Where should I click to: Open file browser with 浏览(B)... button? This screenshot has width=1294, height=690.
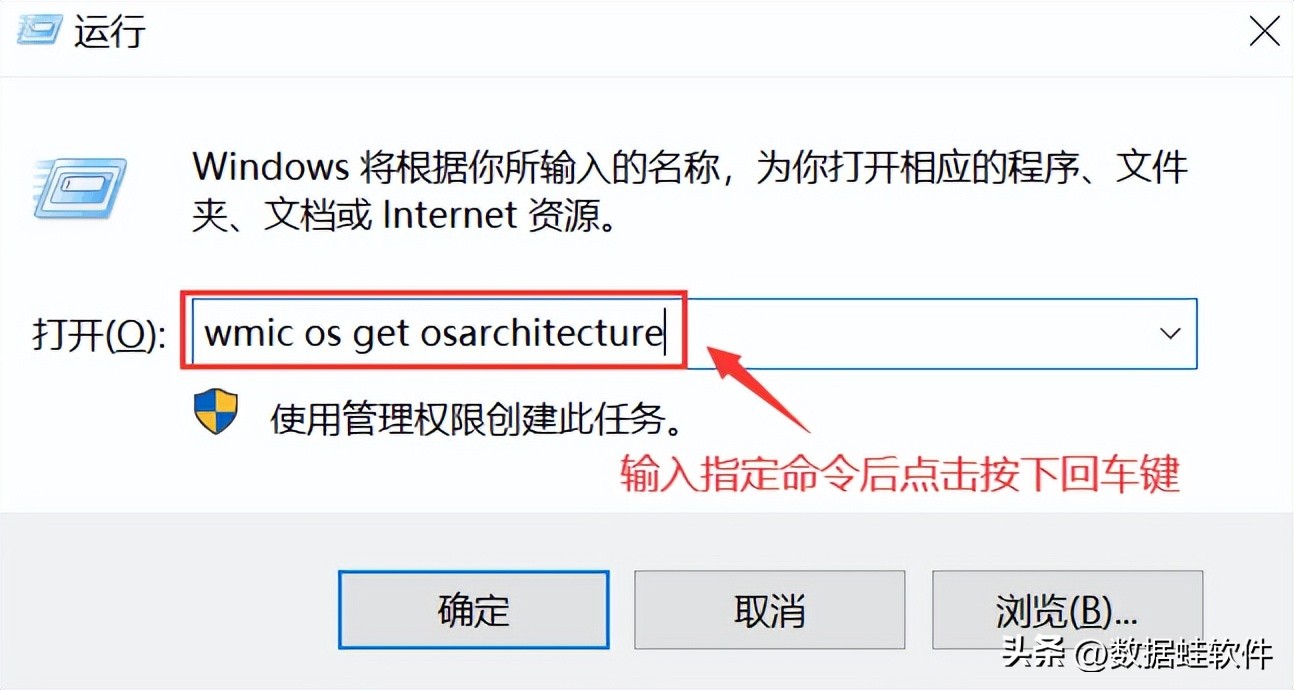[1067, 610]
